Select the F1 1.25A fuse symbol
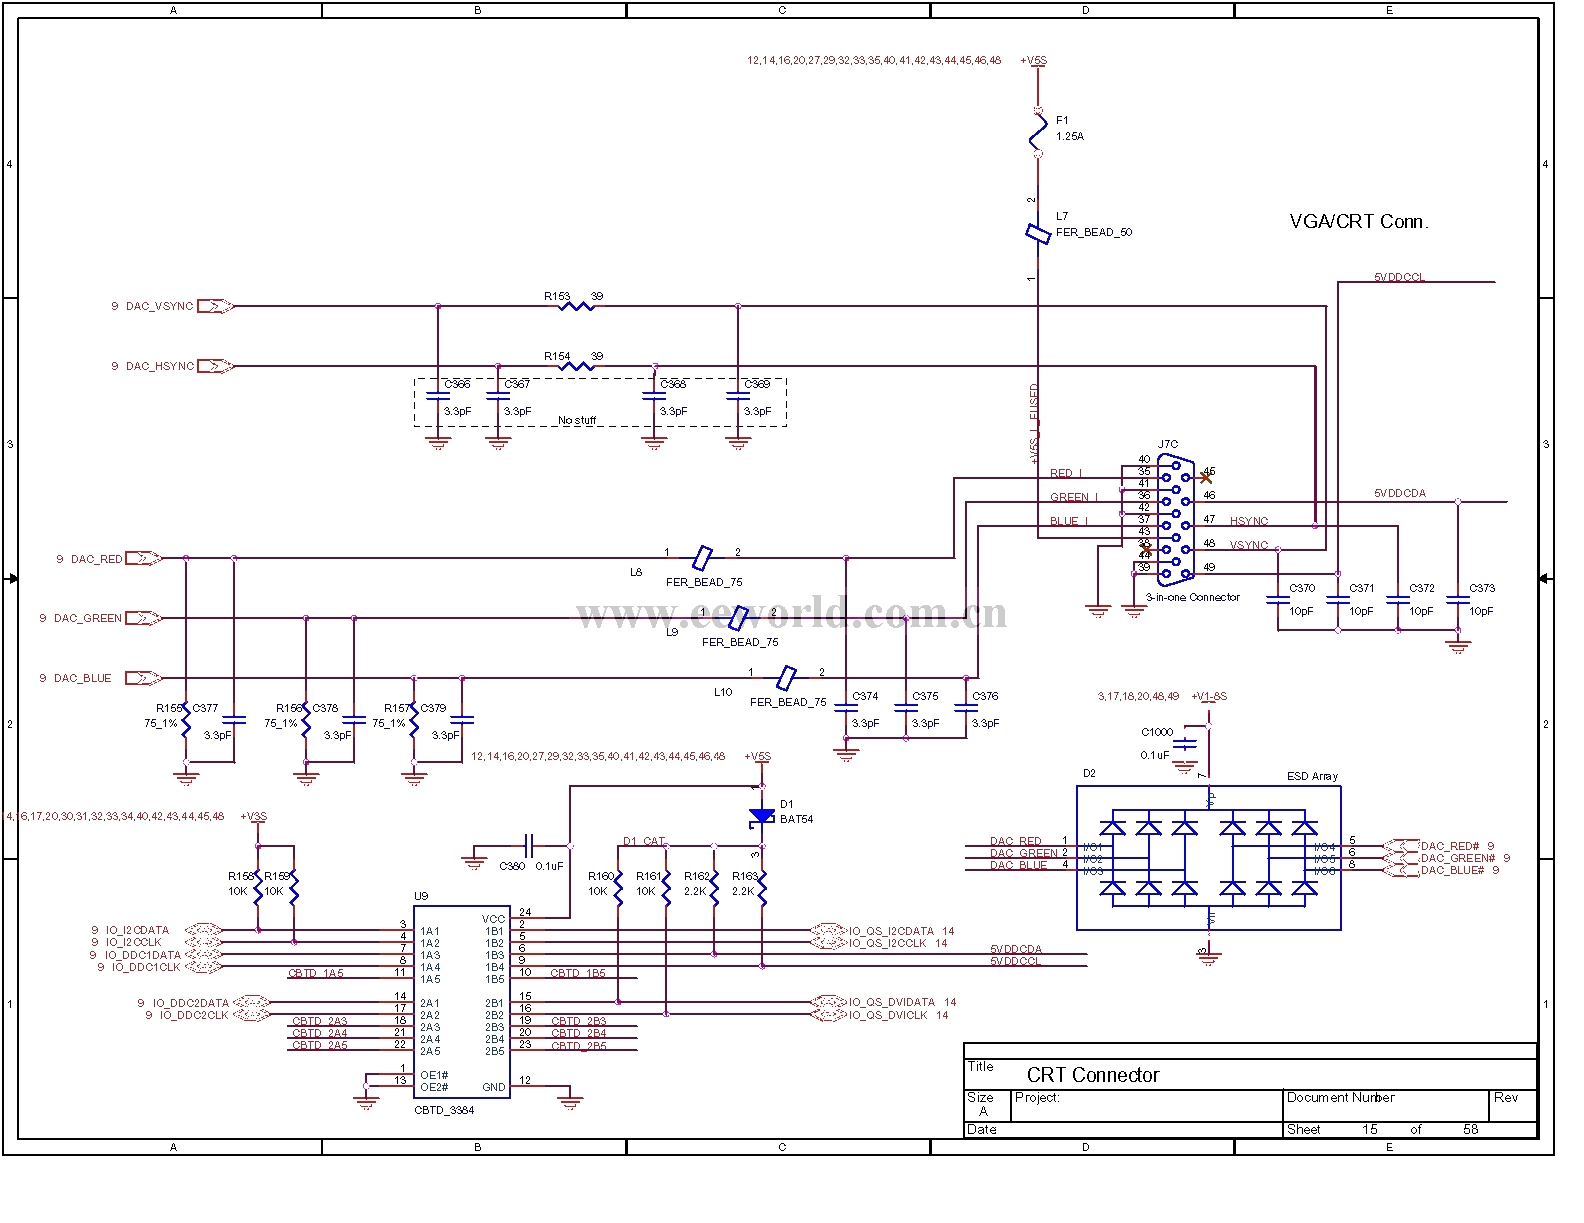This screenshot has width=1584, height=1223. pos(1038,131)
